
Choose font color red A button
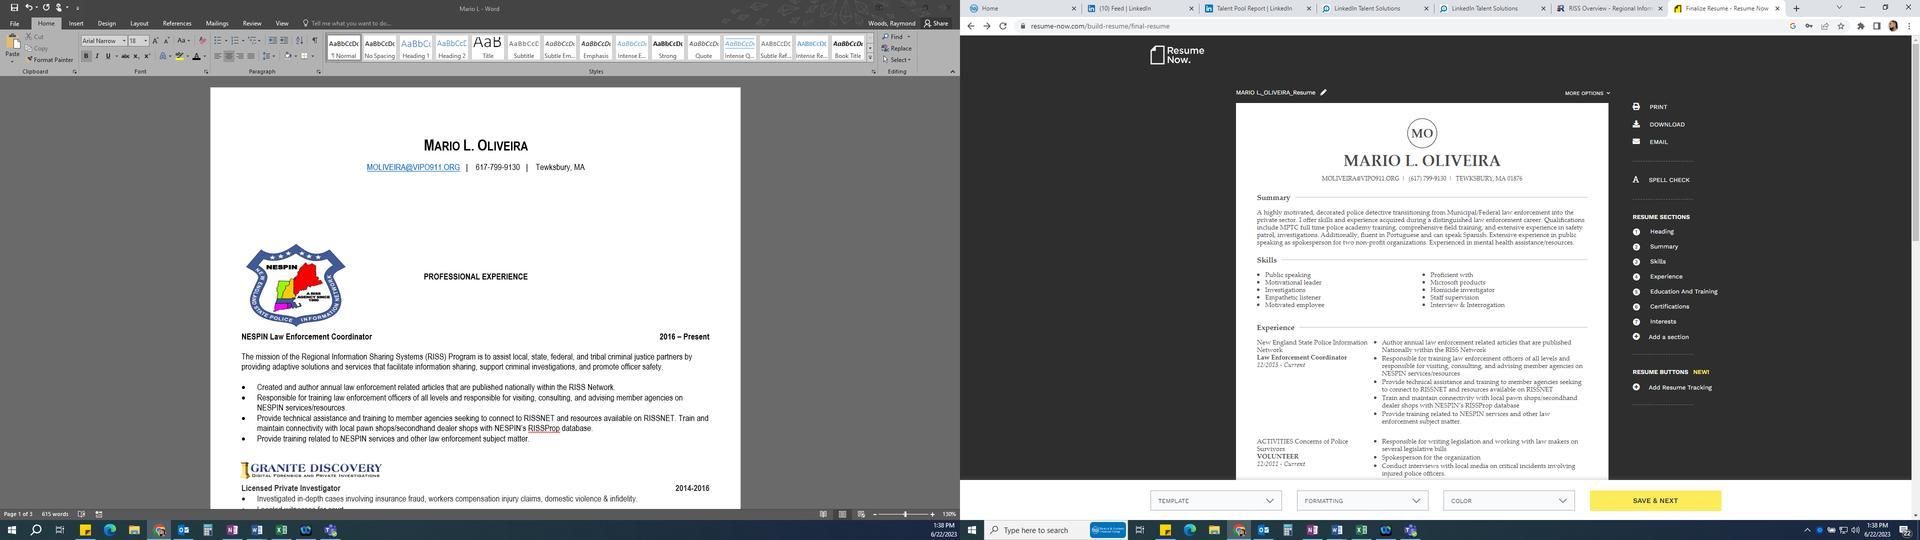pyautogui.click(x=196, y=56)
